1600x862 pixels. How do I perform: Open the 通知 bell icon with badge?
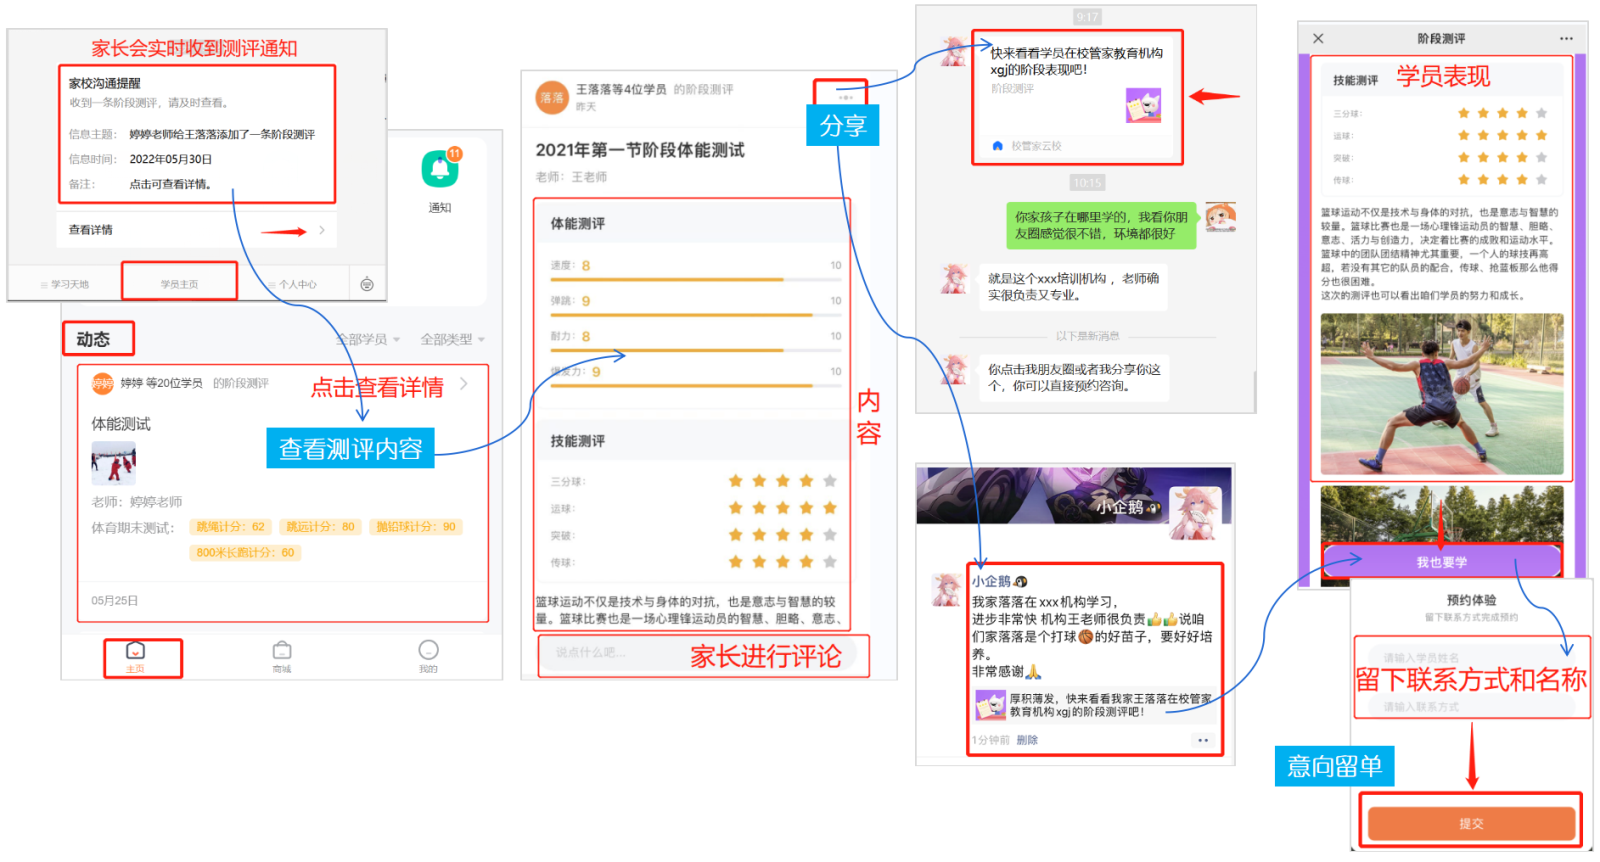point(440,168)
